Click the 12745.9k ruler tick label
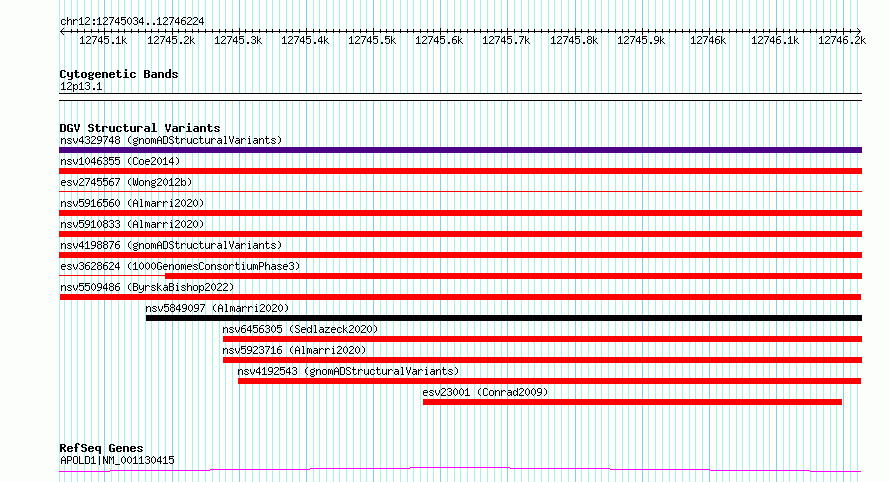Viewport: 890px width, 482px height. point(641,40)
